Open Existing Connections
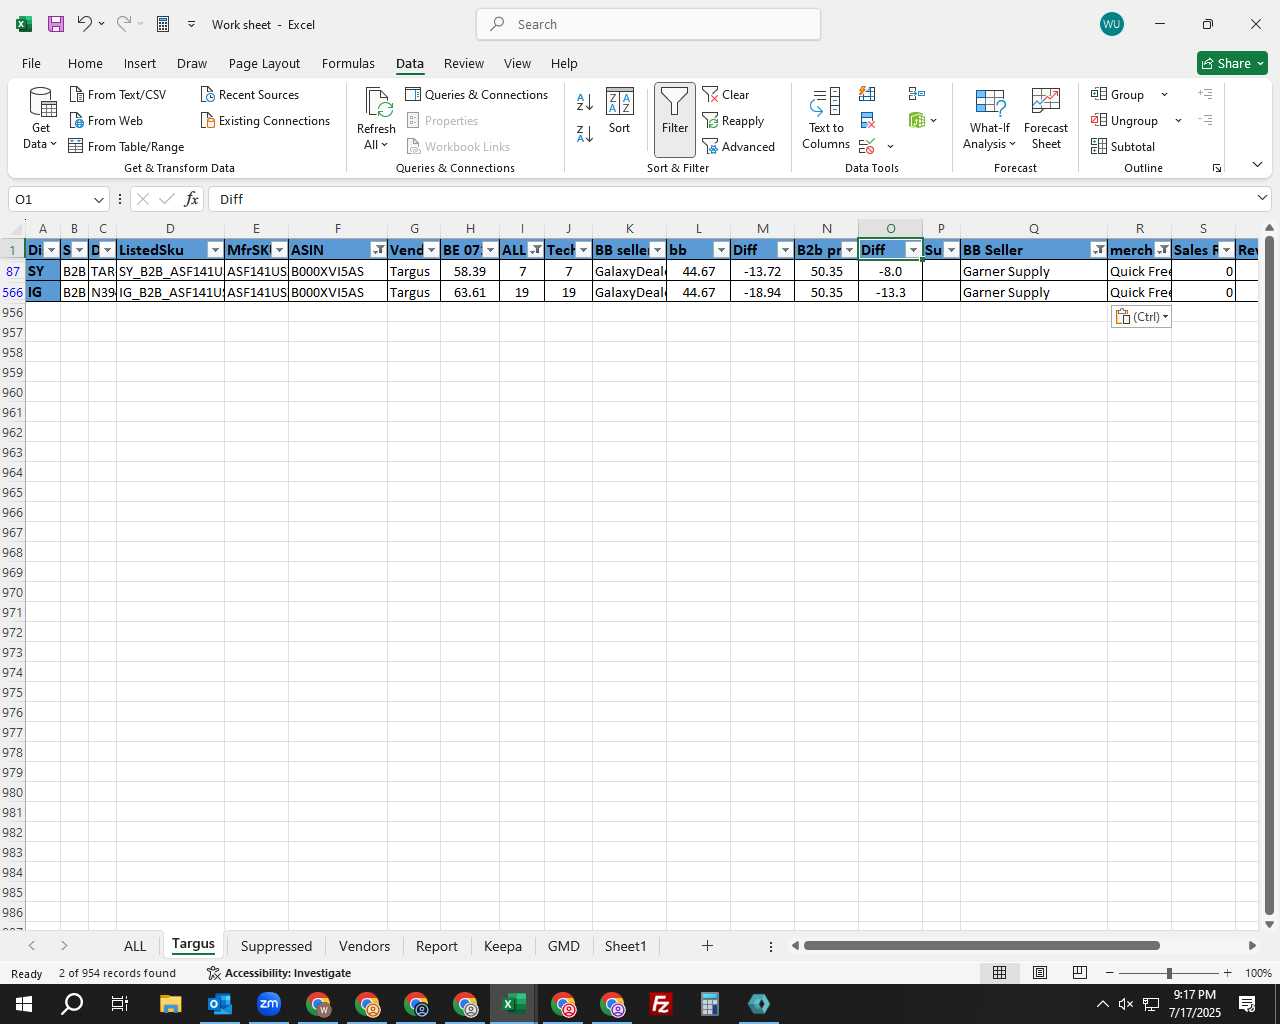 265,120
